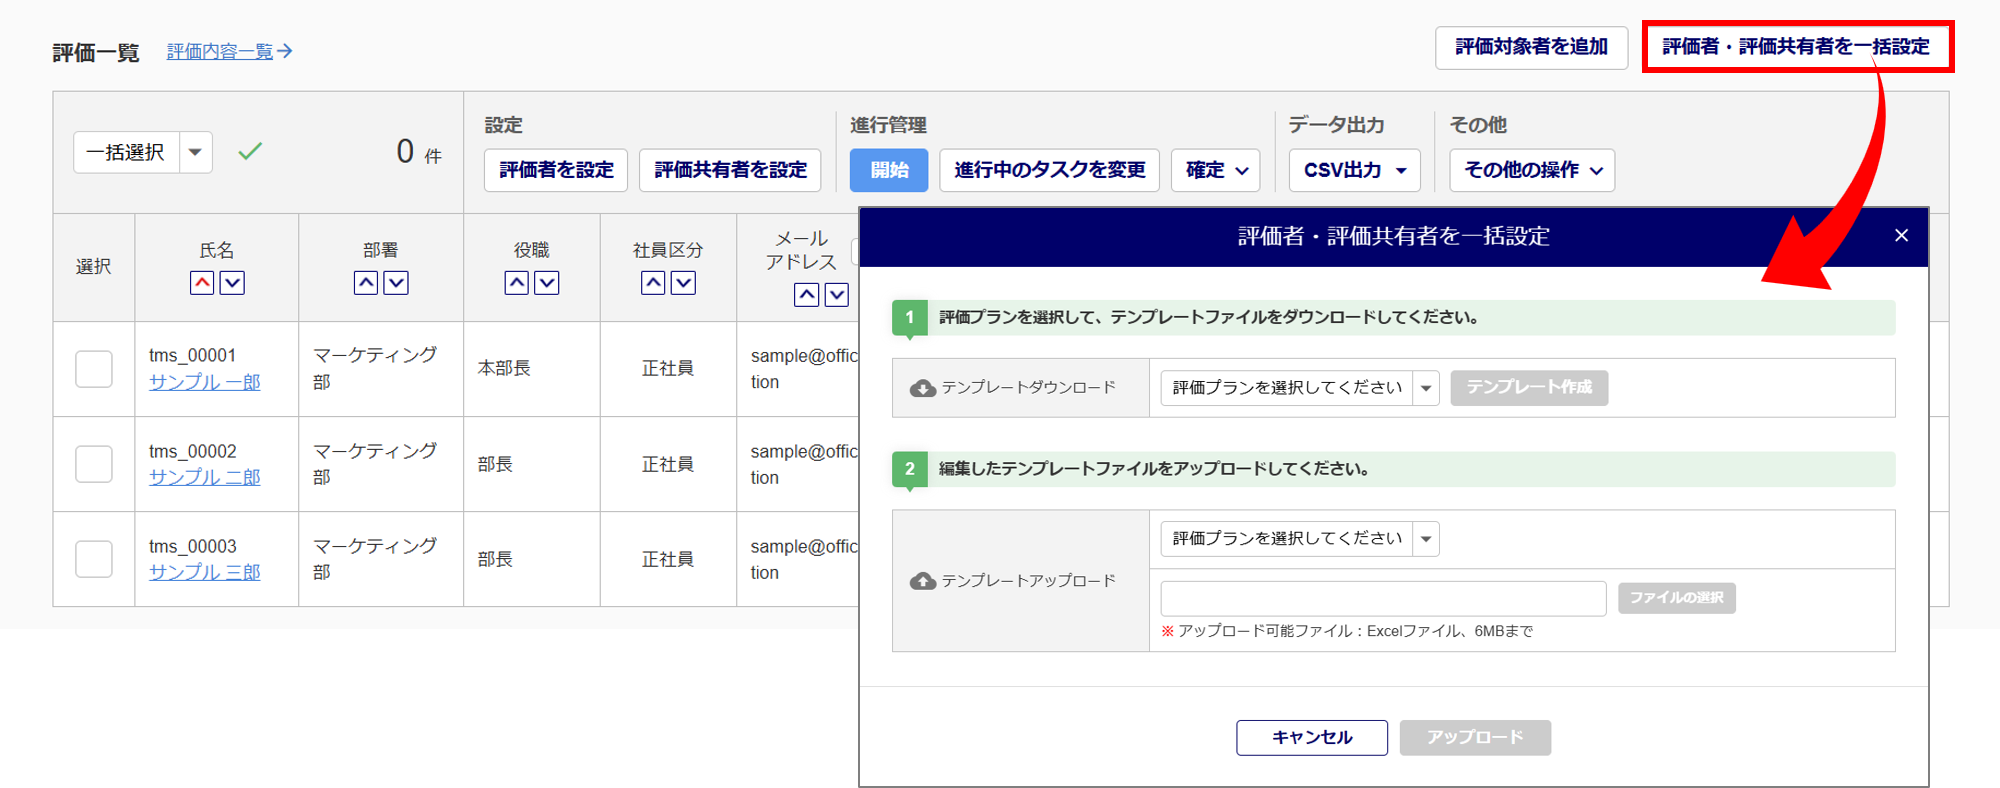Screen dimensions: 2000x788
Task: Select the checkbox for サンプル 二郎
Action: click(94, 464)
